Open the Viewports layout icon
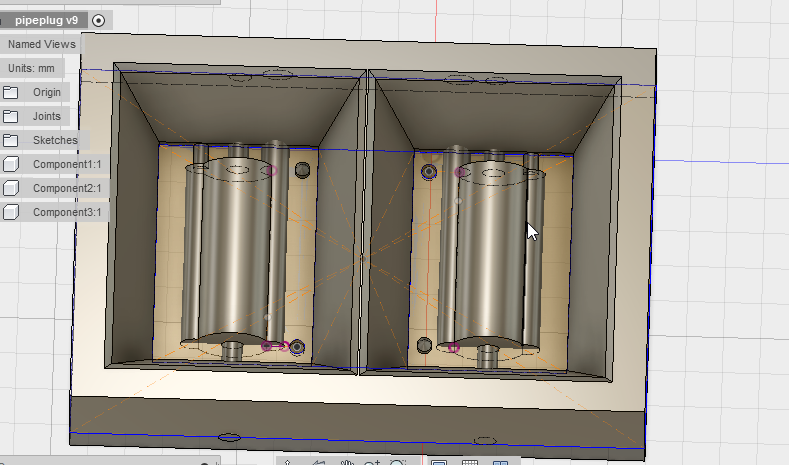Image resolution: width=789 pixels, height=465 pixels. click(x=500, y=462)
